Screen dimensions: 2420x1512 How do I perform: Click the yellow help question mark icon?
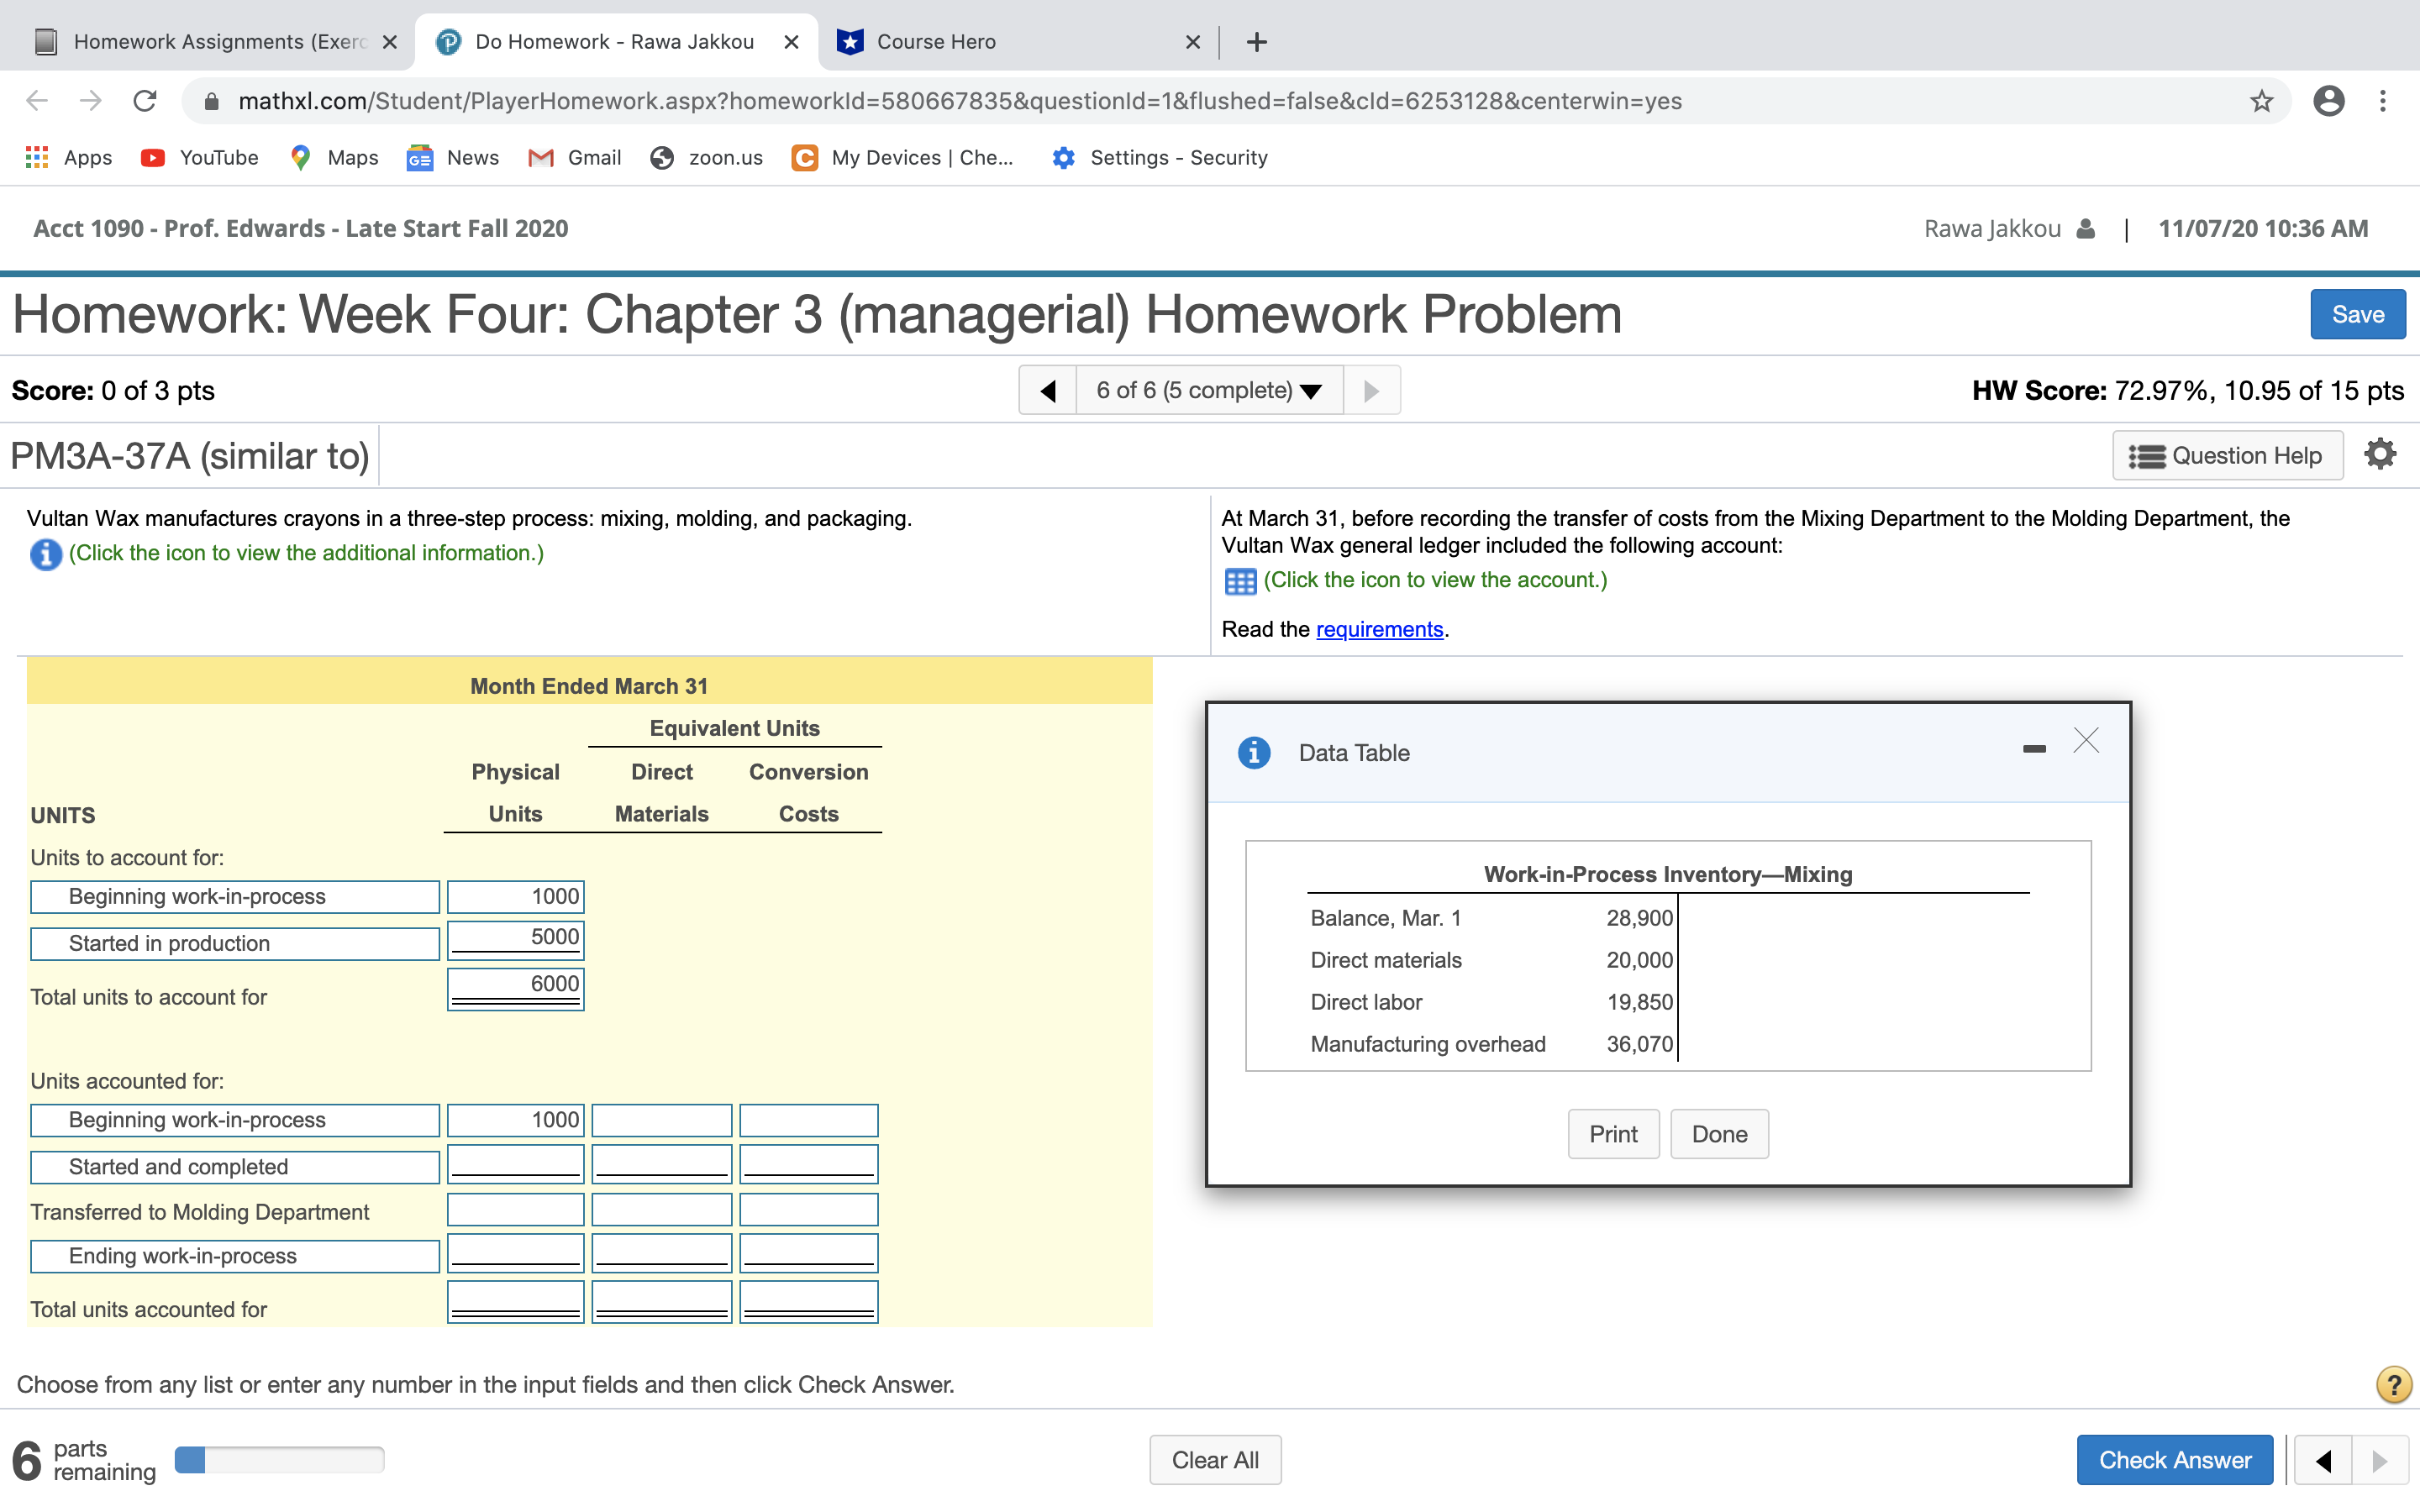[x=2393, y=1385]
